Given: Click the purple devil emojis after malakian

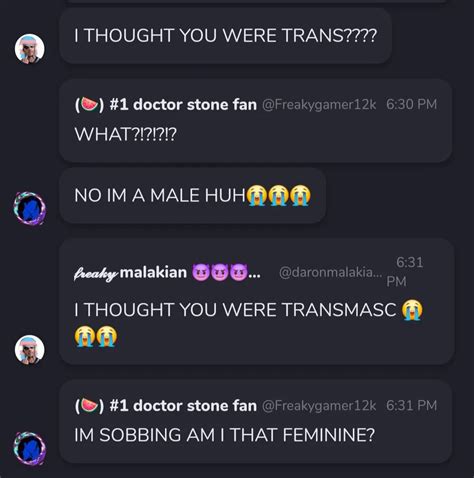Looking at the screenshot, I should (x=220, y=272).
